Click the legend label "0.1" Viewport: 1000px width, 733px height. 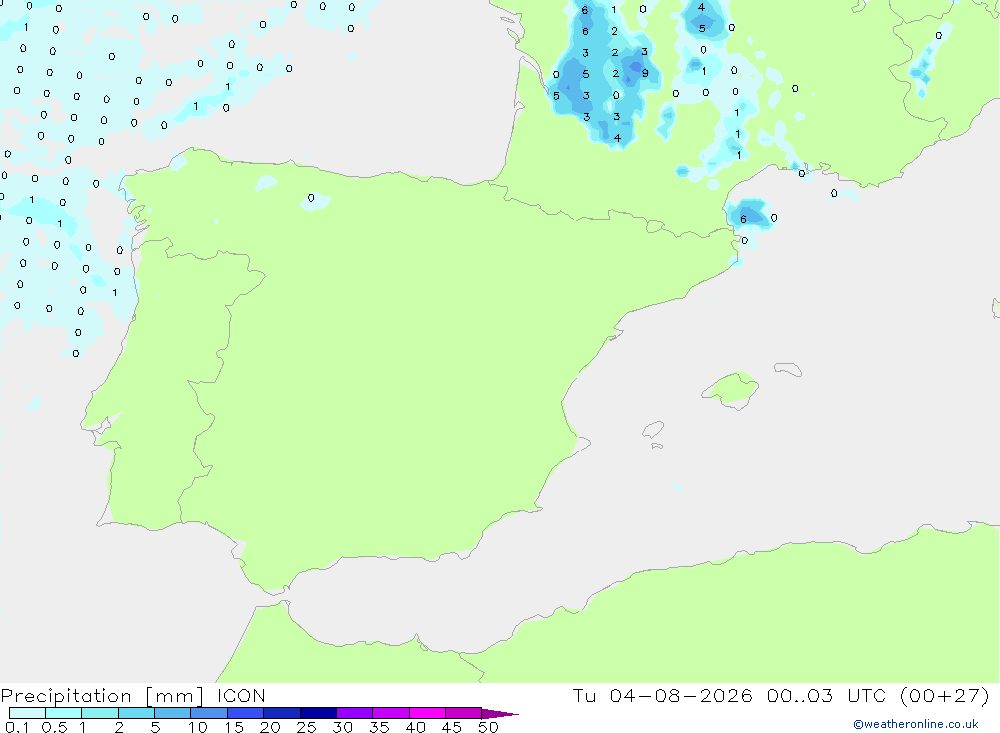point(17,727)
